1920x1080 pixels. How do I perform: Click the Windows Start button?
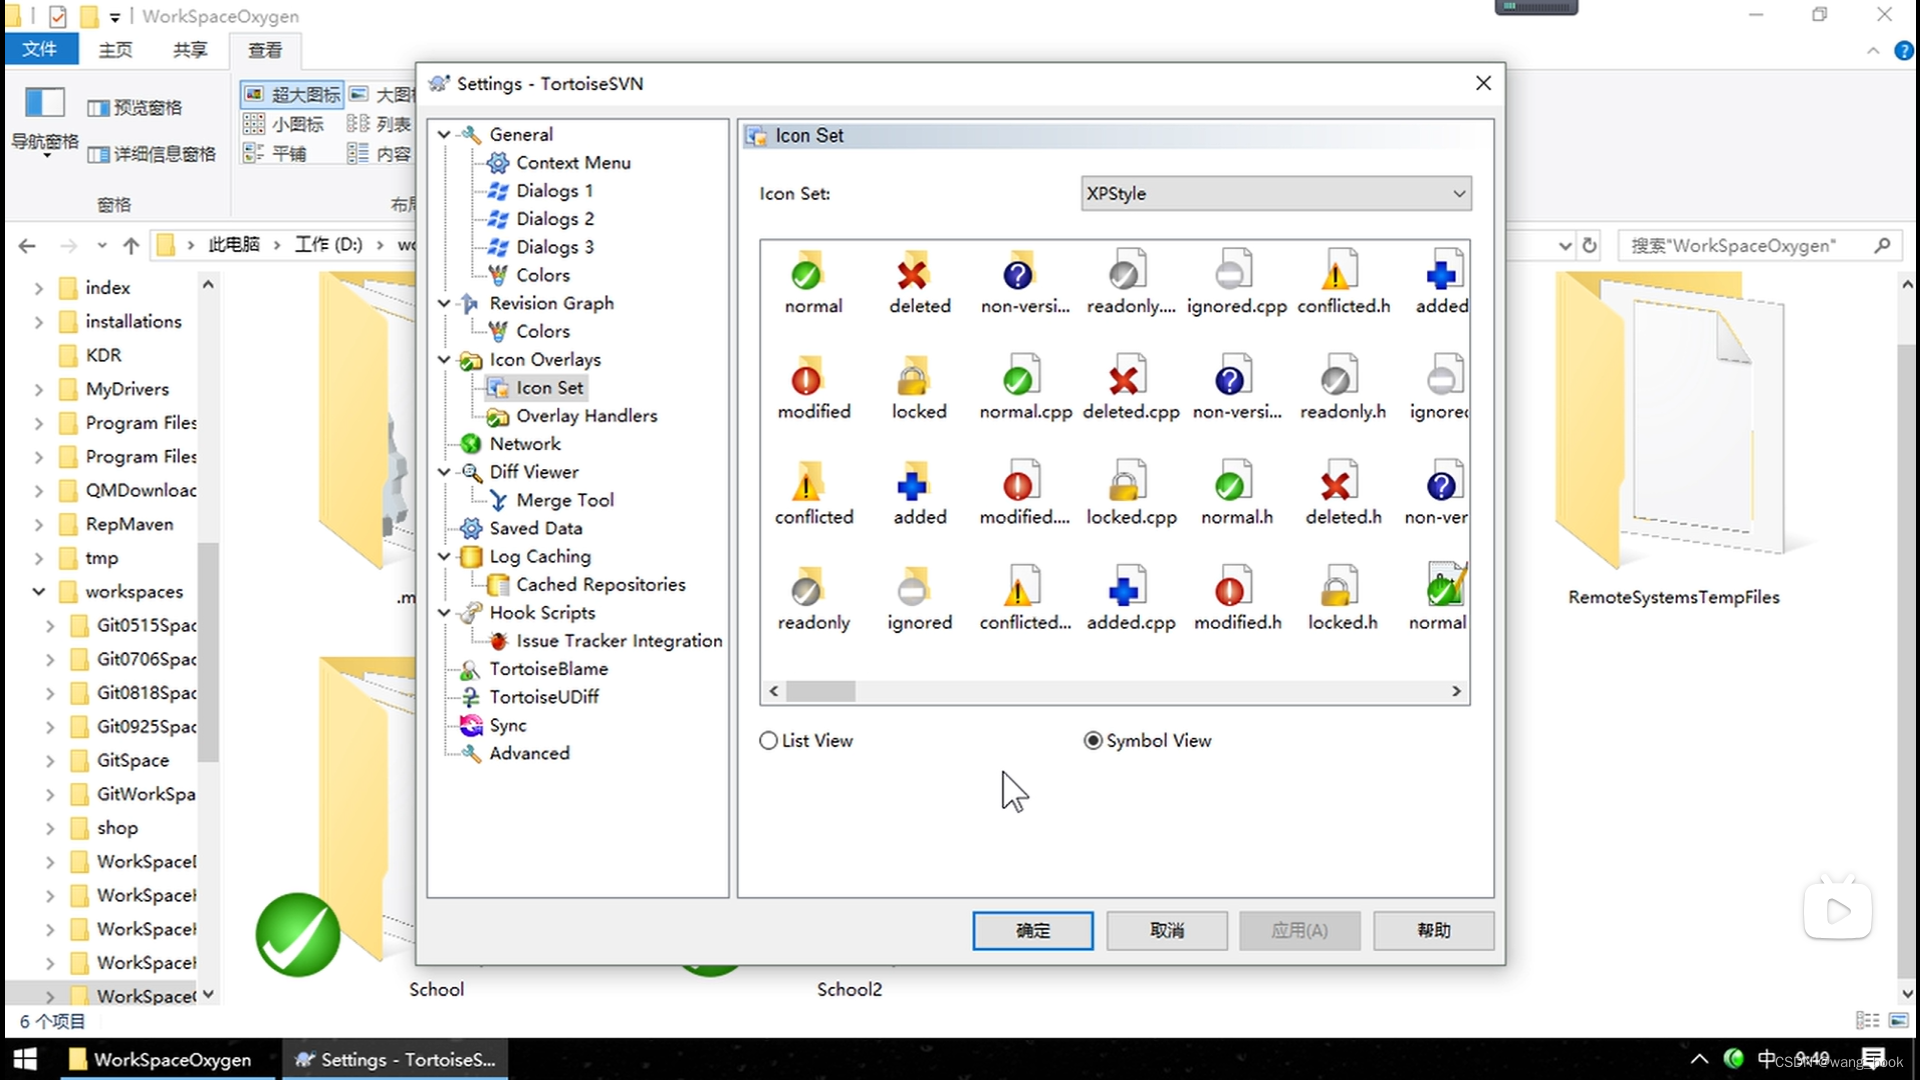[26, 1059]
